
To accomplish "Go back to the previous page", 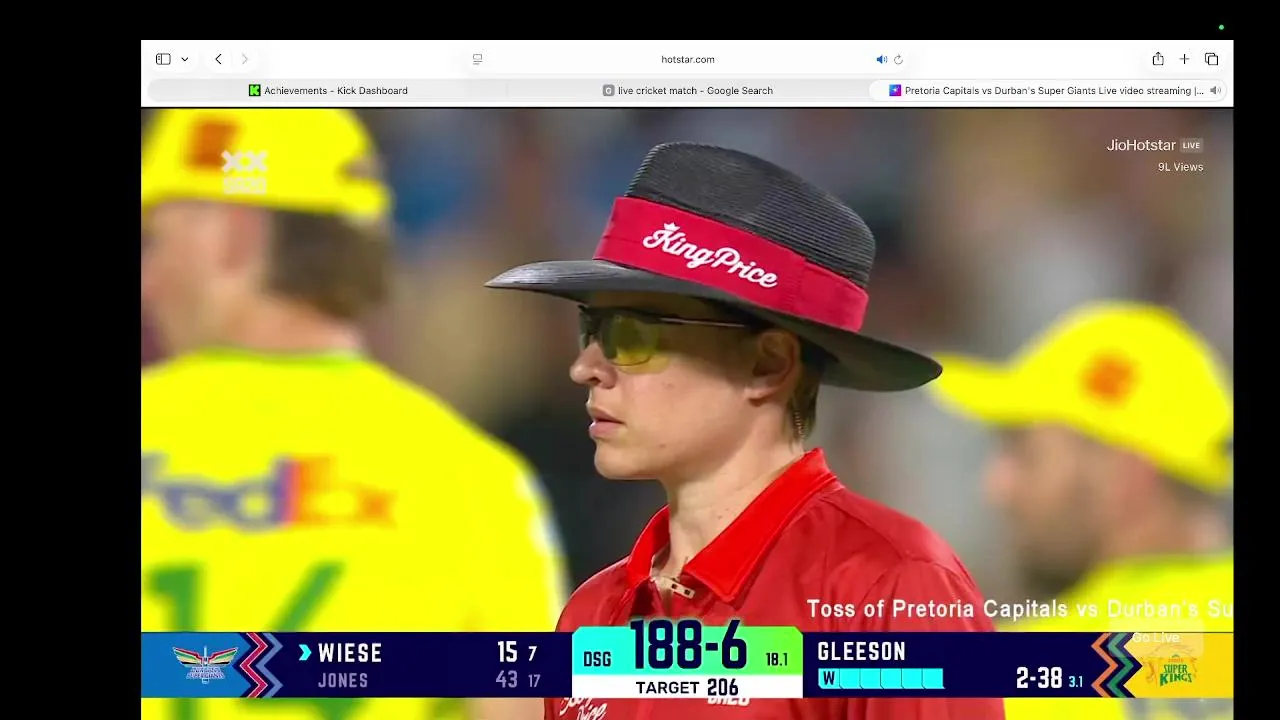I will click(218, 59).
